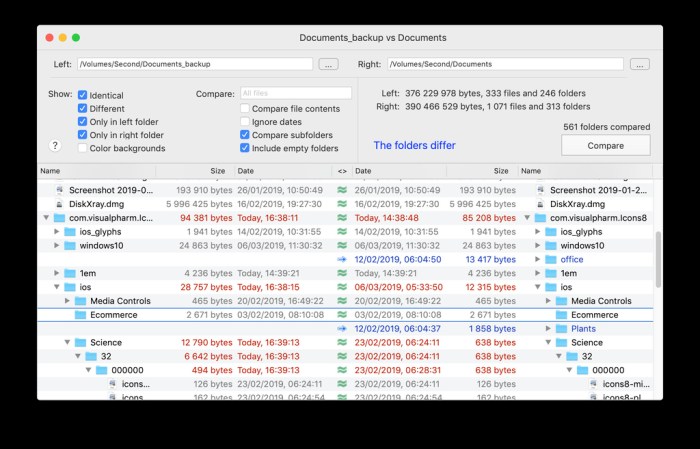Click left ios_glyphs folder icon

[x=70, y=232]
